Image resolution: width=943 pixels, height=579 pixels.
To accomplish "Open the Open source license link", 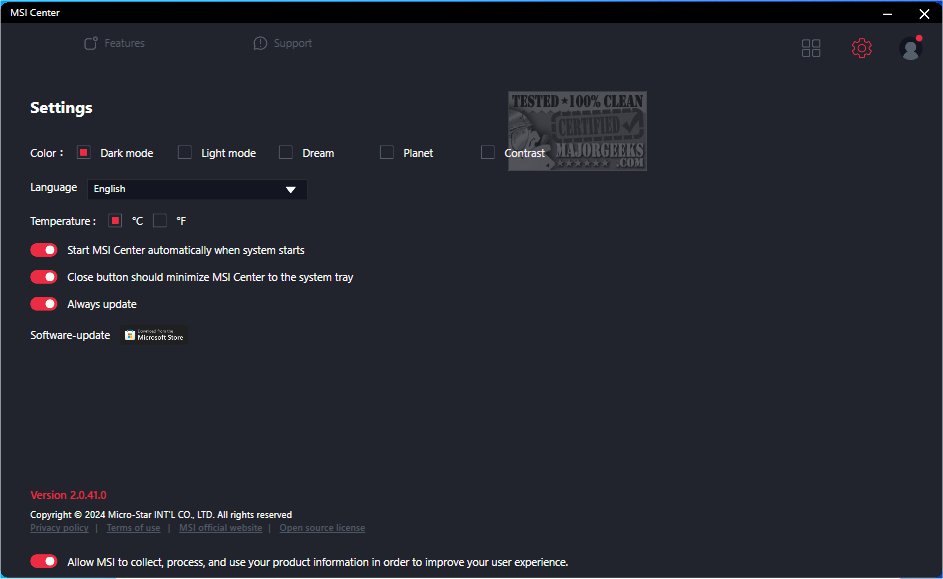I will (x=322, y=528).
